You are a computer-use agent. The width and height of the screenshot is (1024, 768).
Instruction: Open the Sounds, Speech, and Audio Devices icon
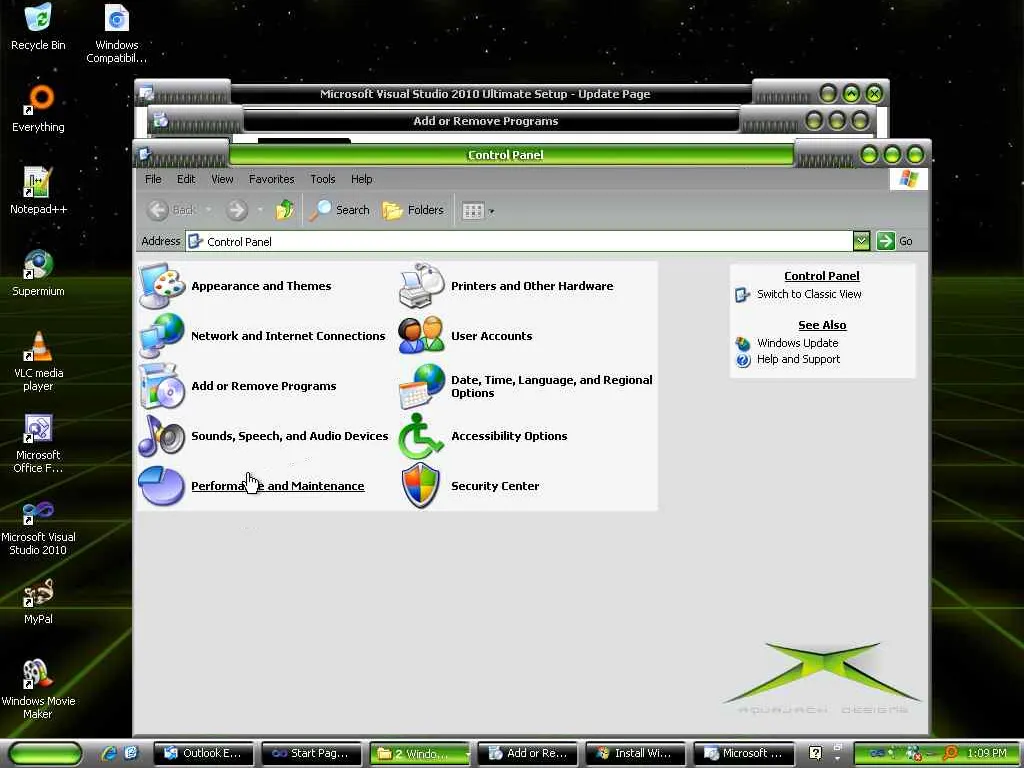click(161, 436)
